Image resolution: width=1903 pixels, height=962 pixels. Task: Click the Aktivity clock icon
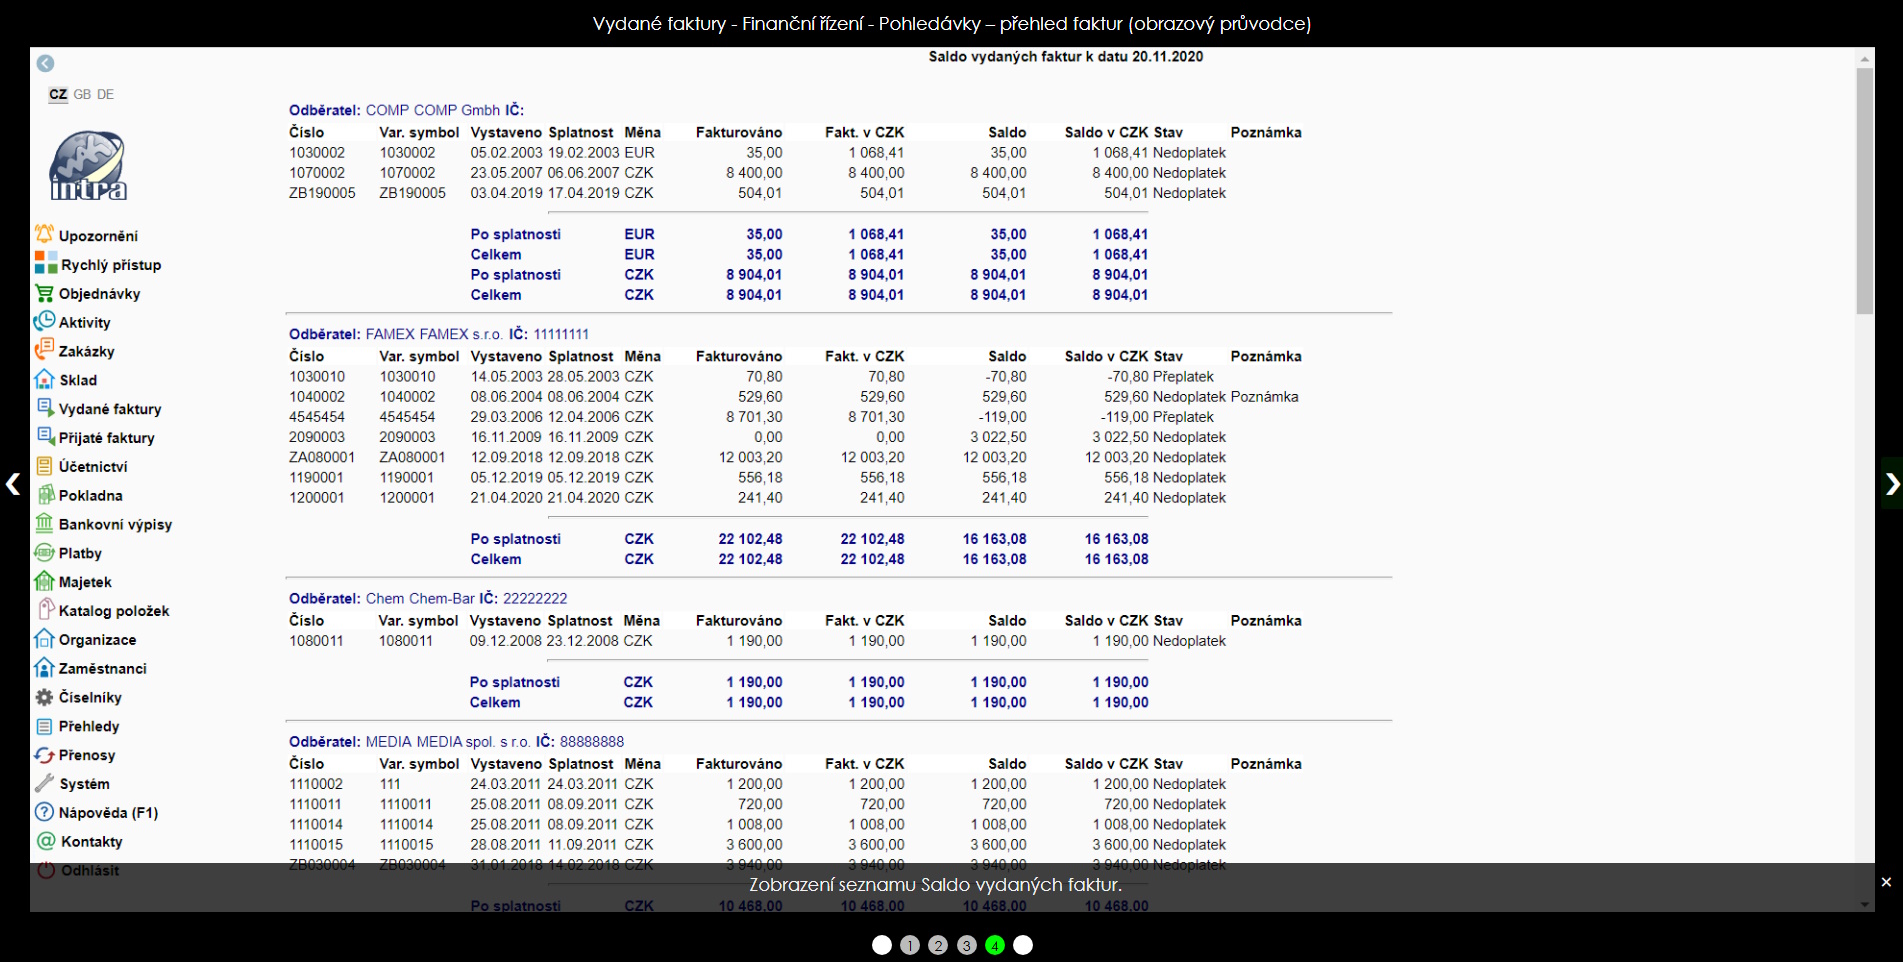(44, 321)
